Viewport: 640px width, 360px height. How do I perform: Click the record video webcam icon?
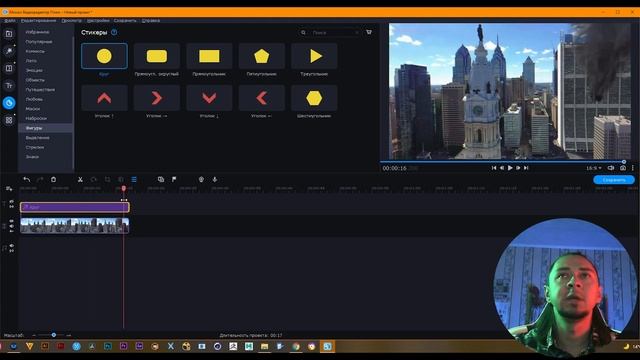pyautogui.click(x=201, y=180)
